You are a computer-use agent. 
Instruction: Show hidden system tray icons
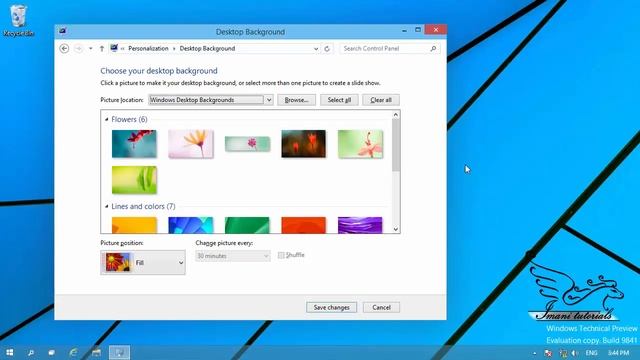coord(535,353)
